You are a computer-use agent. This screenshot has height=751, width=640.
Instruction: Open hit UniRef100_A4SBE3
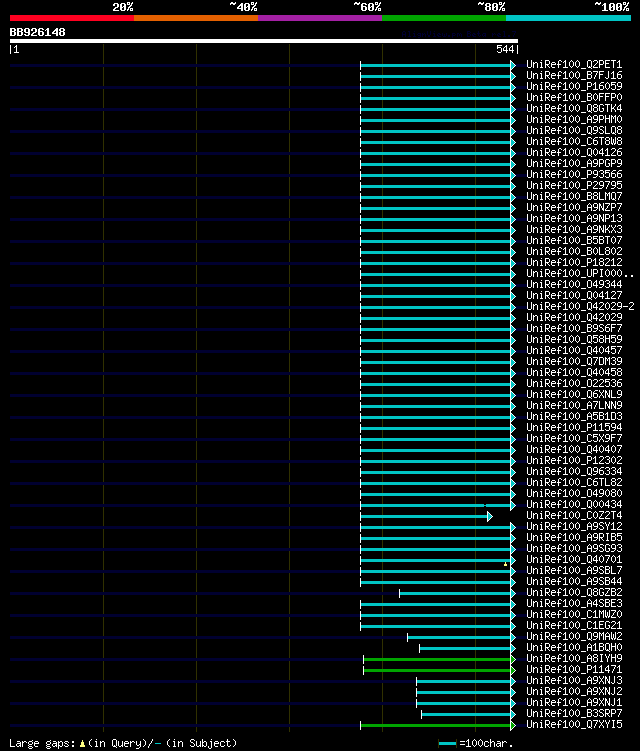[574, 604]
